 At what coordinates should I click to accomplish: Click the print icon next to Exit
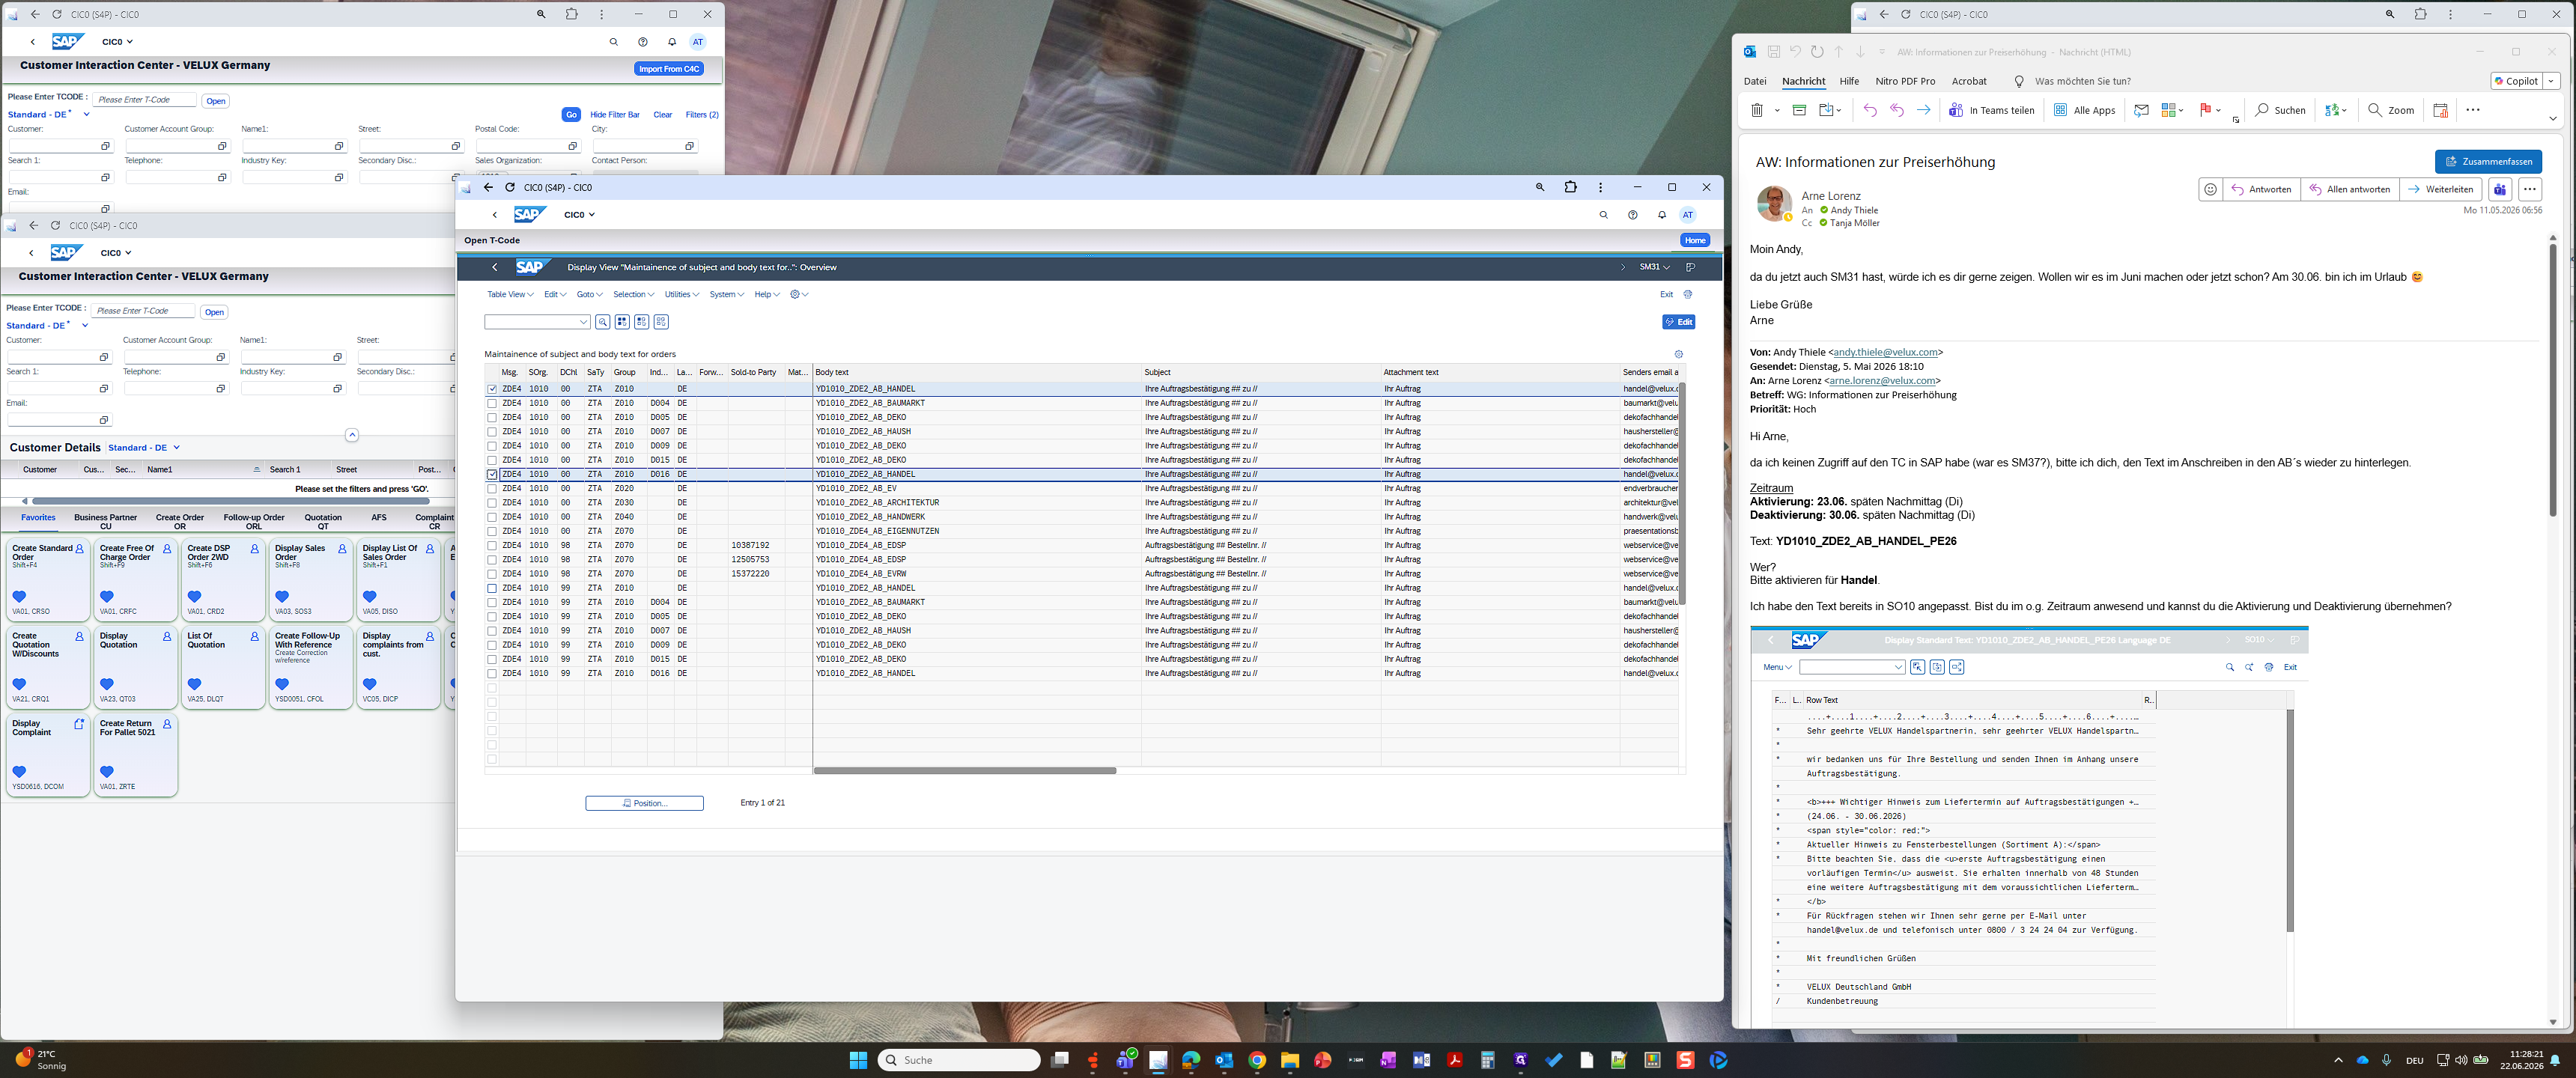click(1688, 294)
